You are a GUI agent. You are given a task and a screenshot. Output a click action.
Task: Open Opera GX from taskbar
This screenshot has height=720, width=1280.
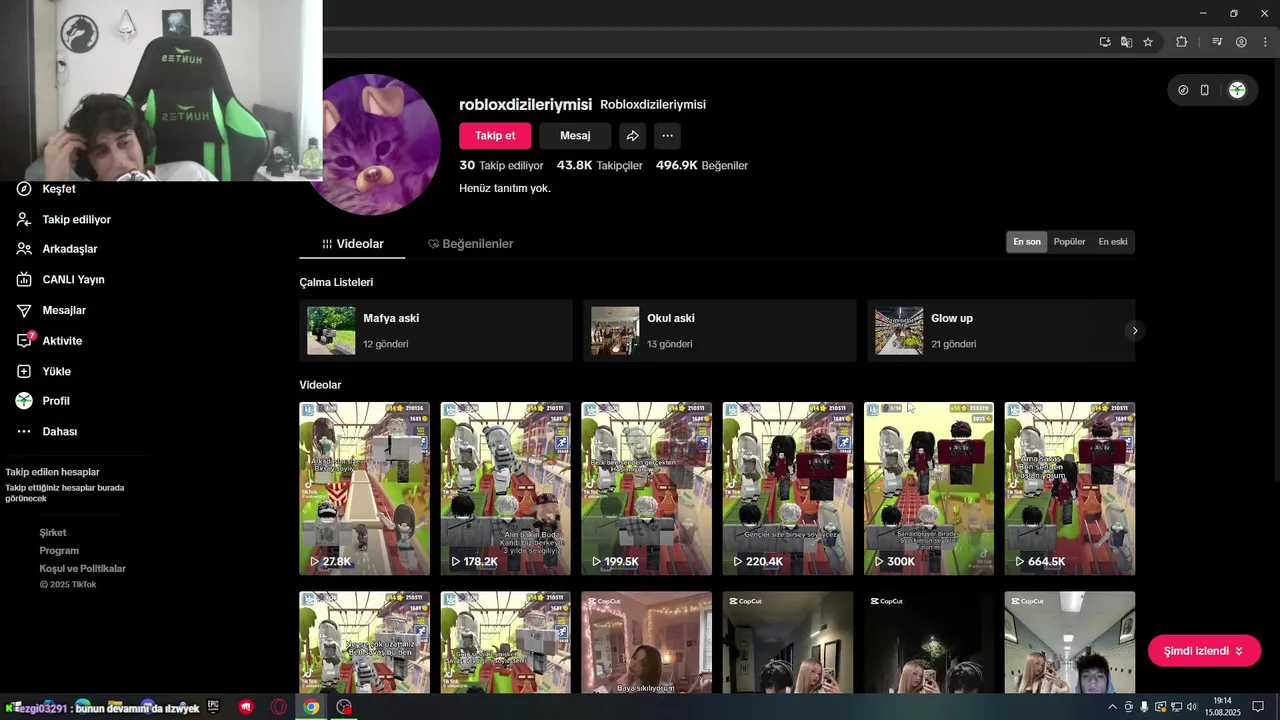click(x=278, y=707)
